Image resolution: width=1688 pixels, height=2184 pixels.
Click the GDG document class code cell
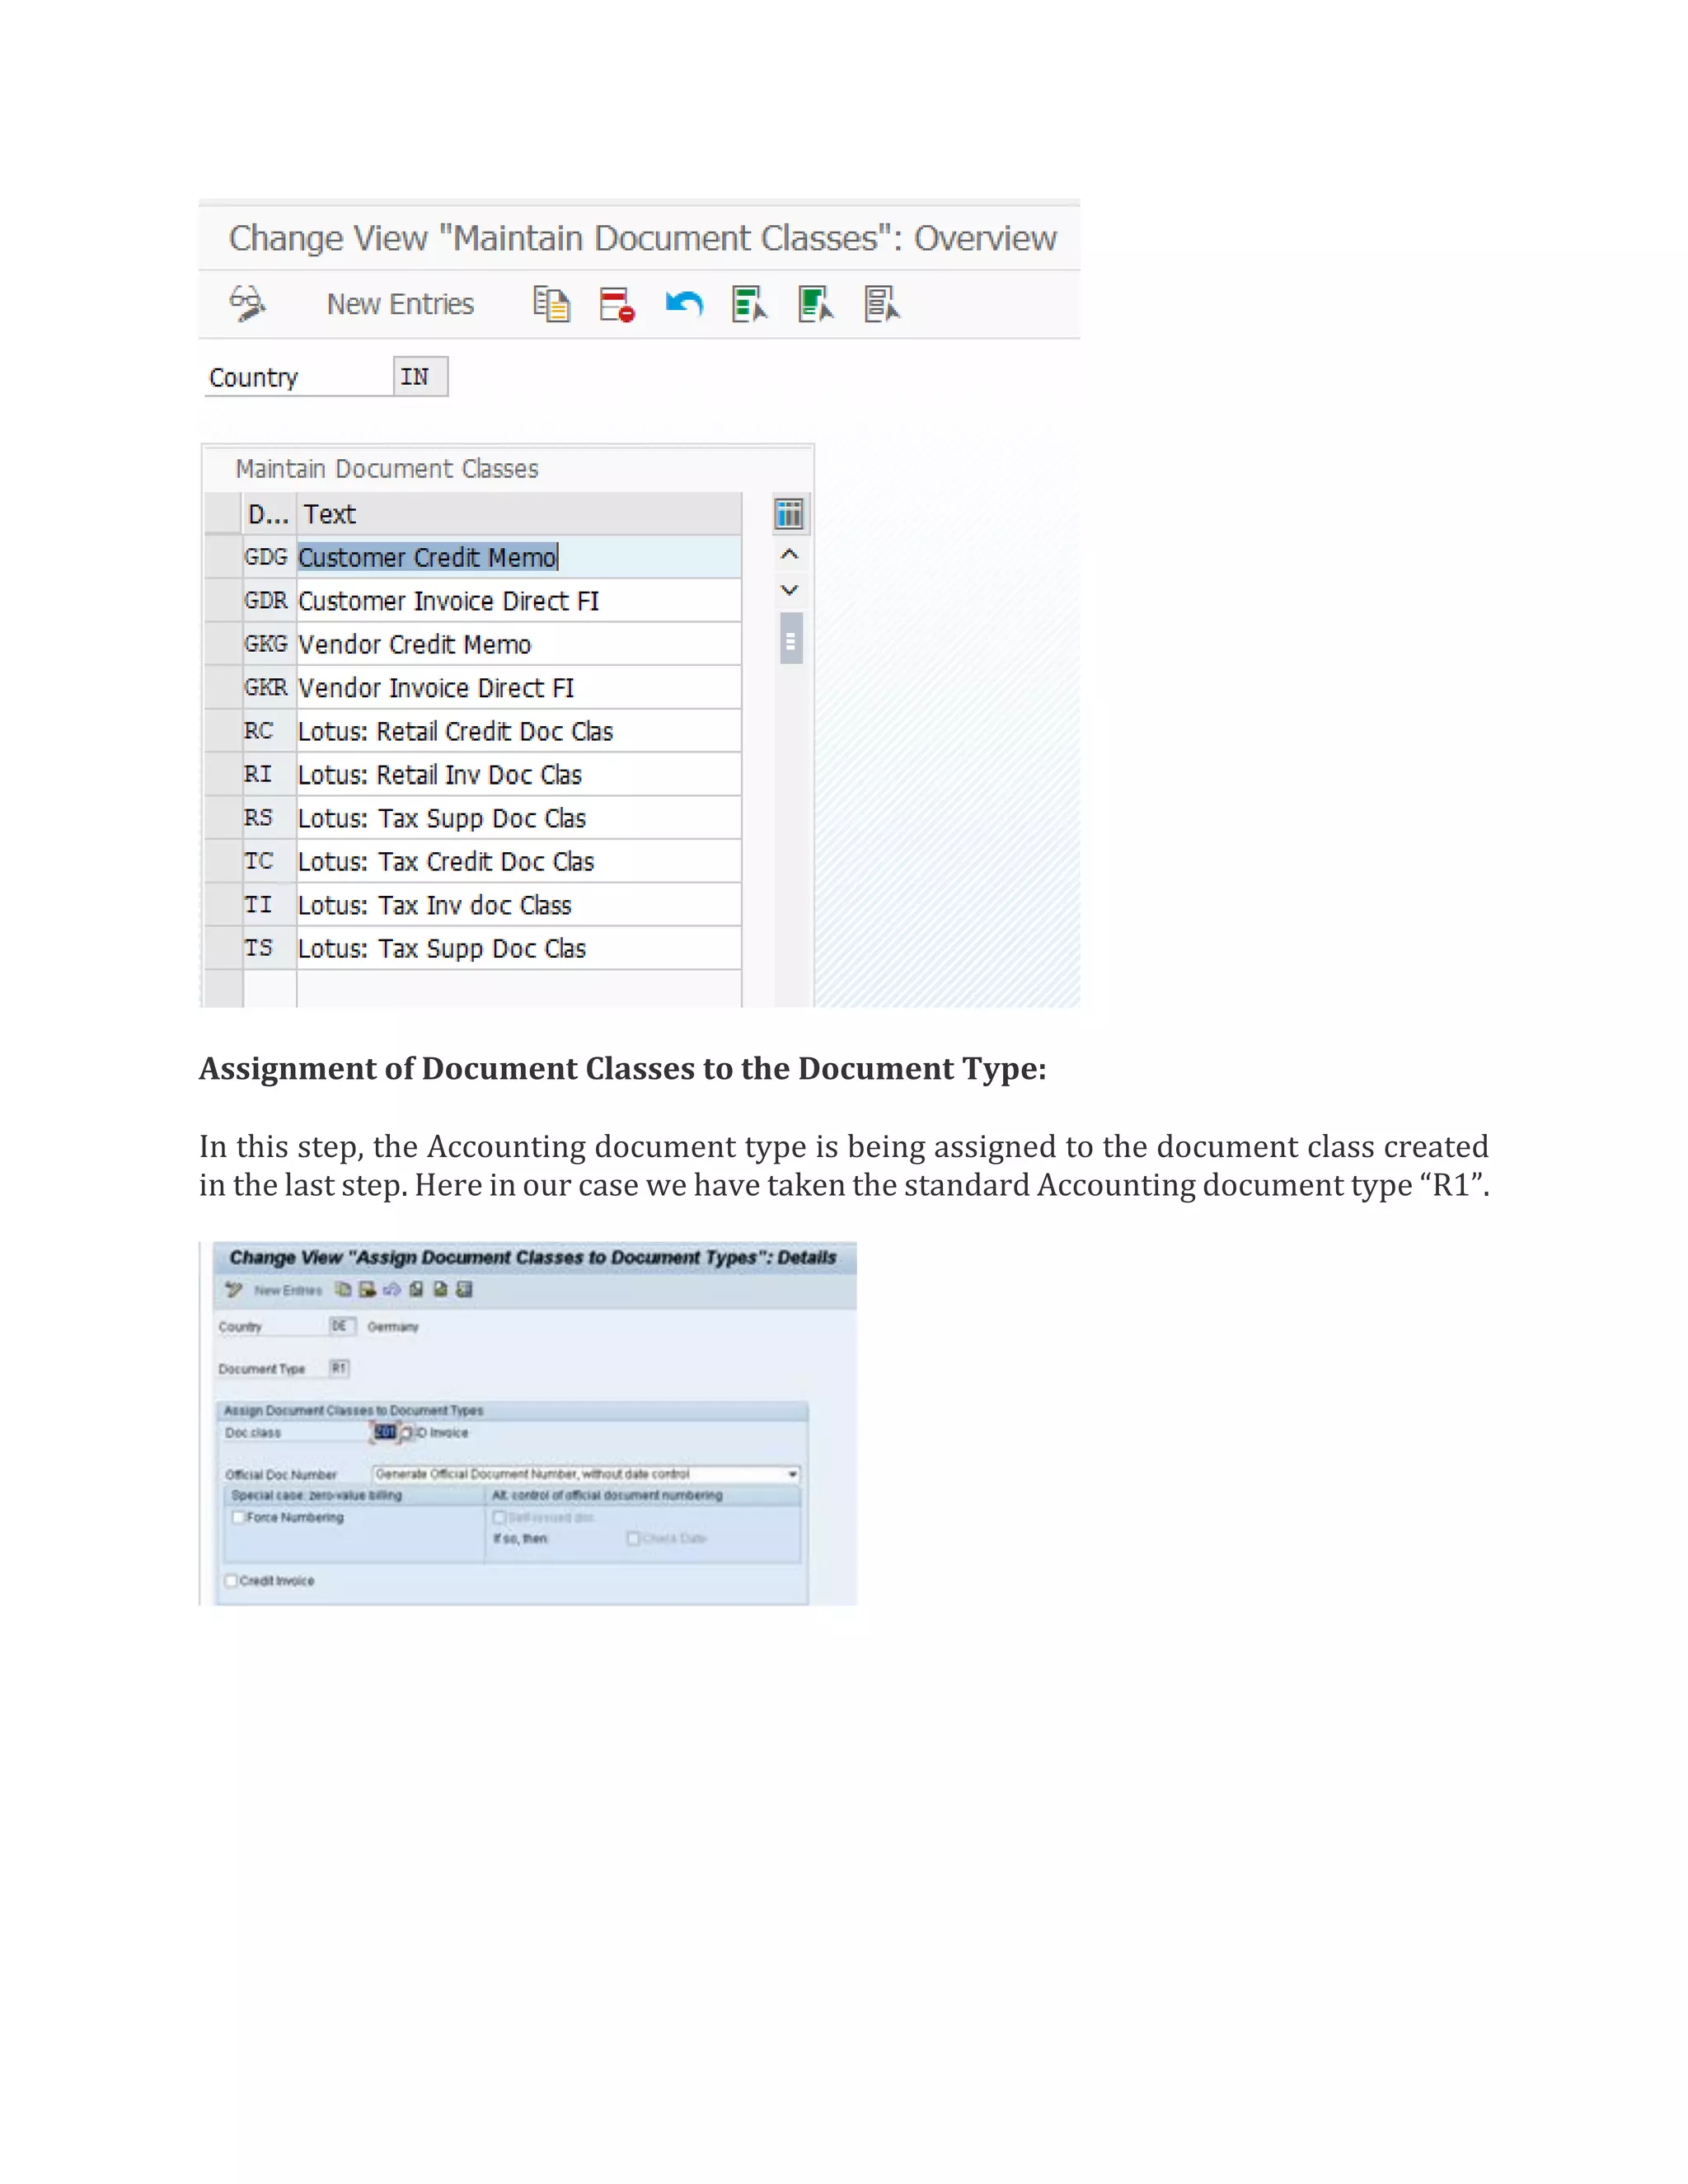269,557
